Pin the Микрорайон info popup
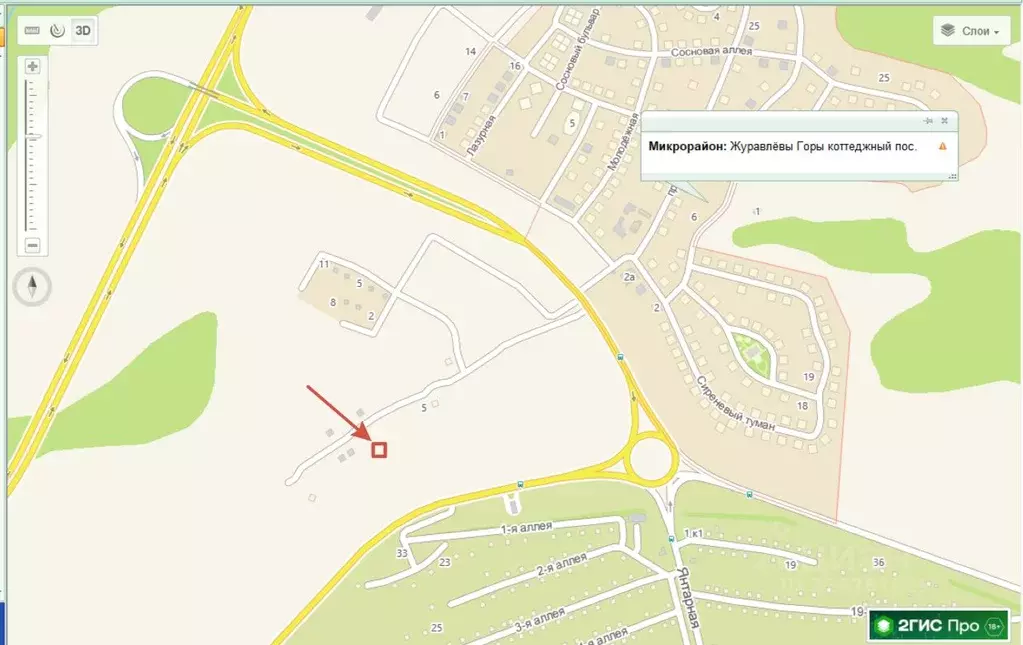The height and width of the screenshot is (645, 1023). 928,121
